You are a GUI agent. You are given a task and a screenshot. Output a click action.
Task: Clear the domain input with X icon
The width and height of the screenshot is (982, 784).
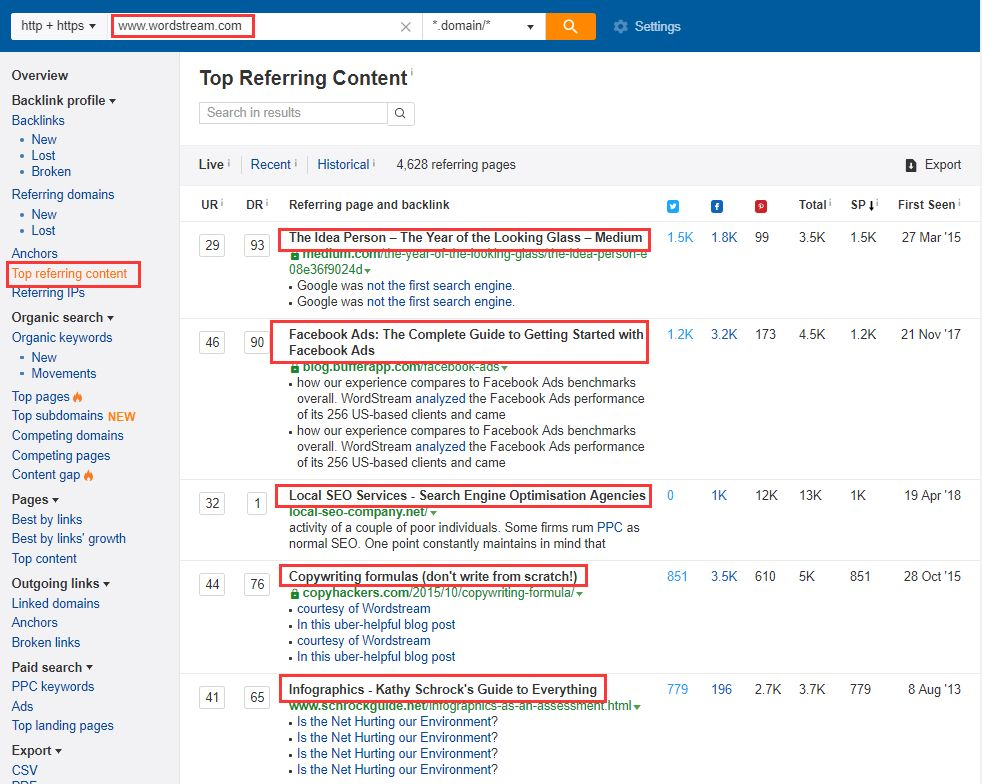coord(406,27)
